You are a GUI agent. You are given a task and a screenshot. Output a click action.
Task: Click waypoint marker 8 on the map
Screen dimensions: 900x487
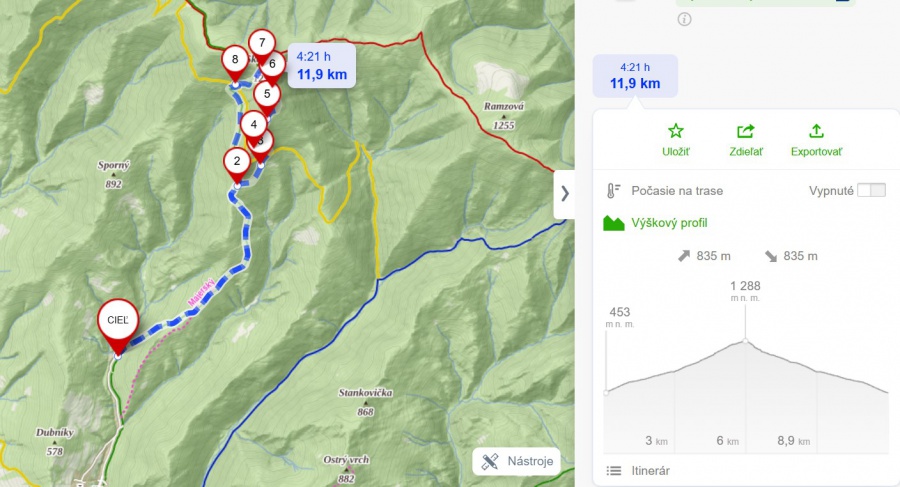[235, 65]
